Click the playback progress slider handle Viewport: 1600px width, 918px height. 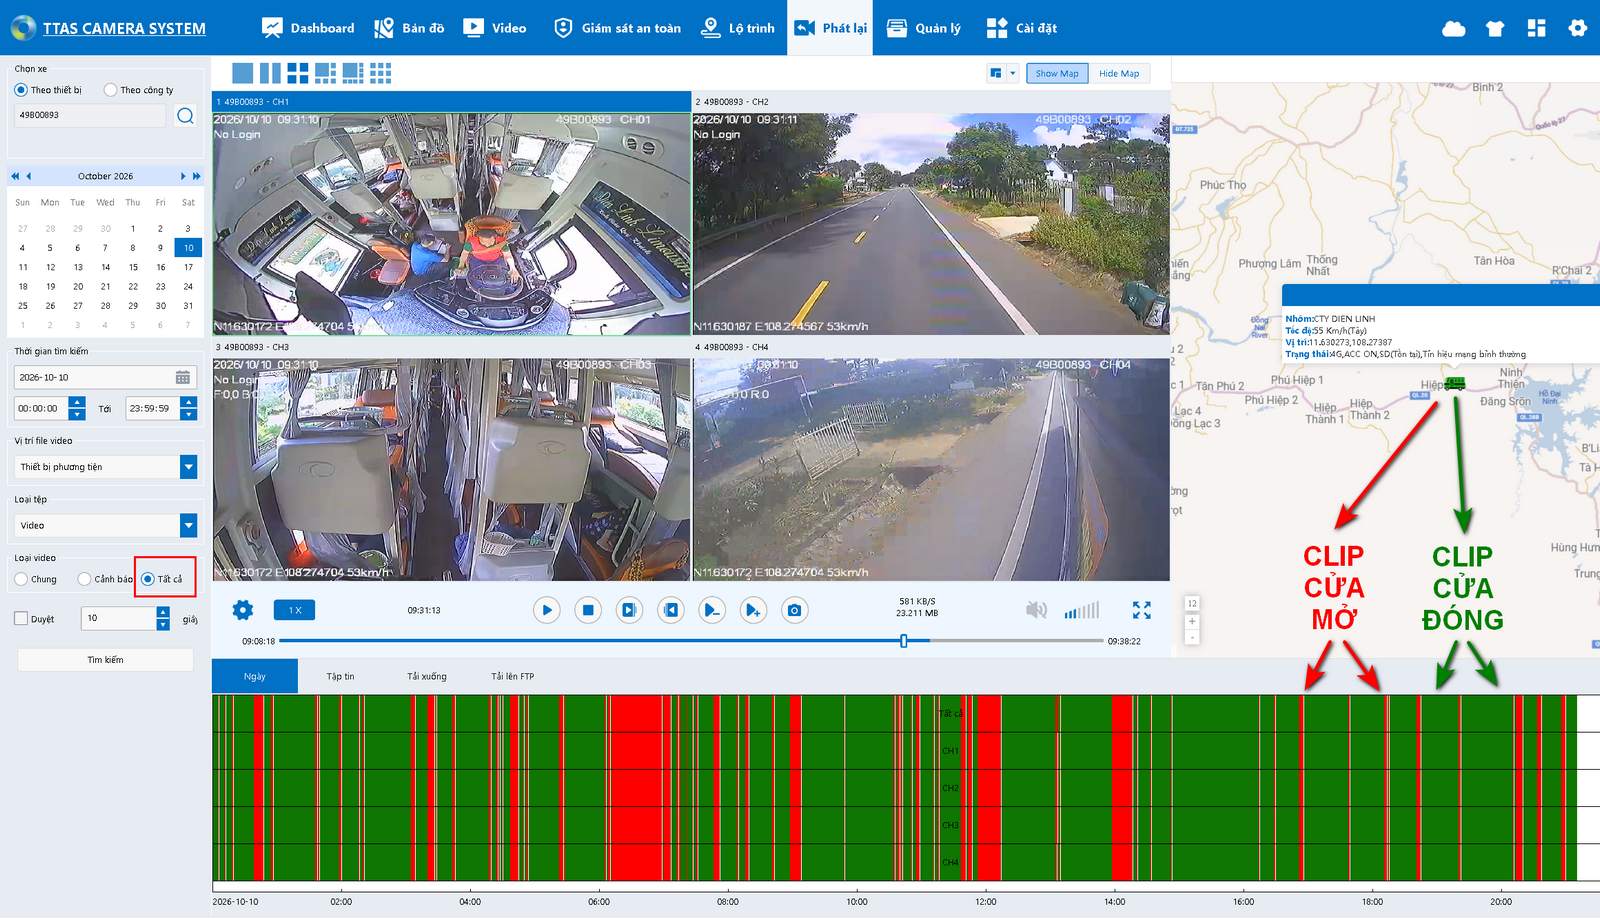904,641
